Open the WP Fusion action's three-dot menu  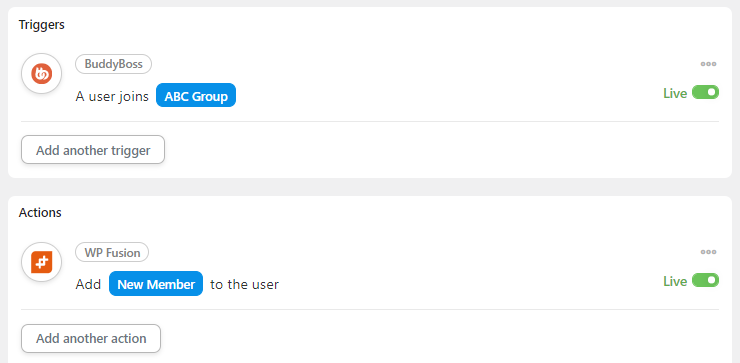point(708,252)
